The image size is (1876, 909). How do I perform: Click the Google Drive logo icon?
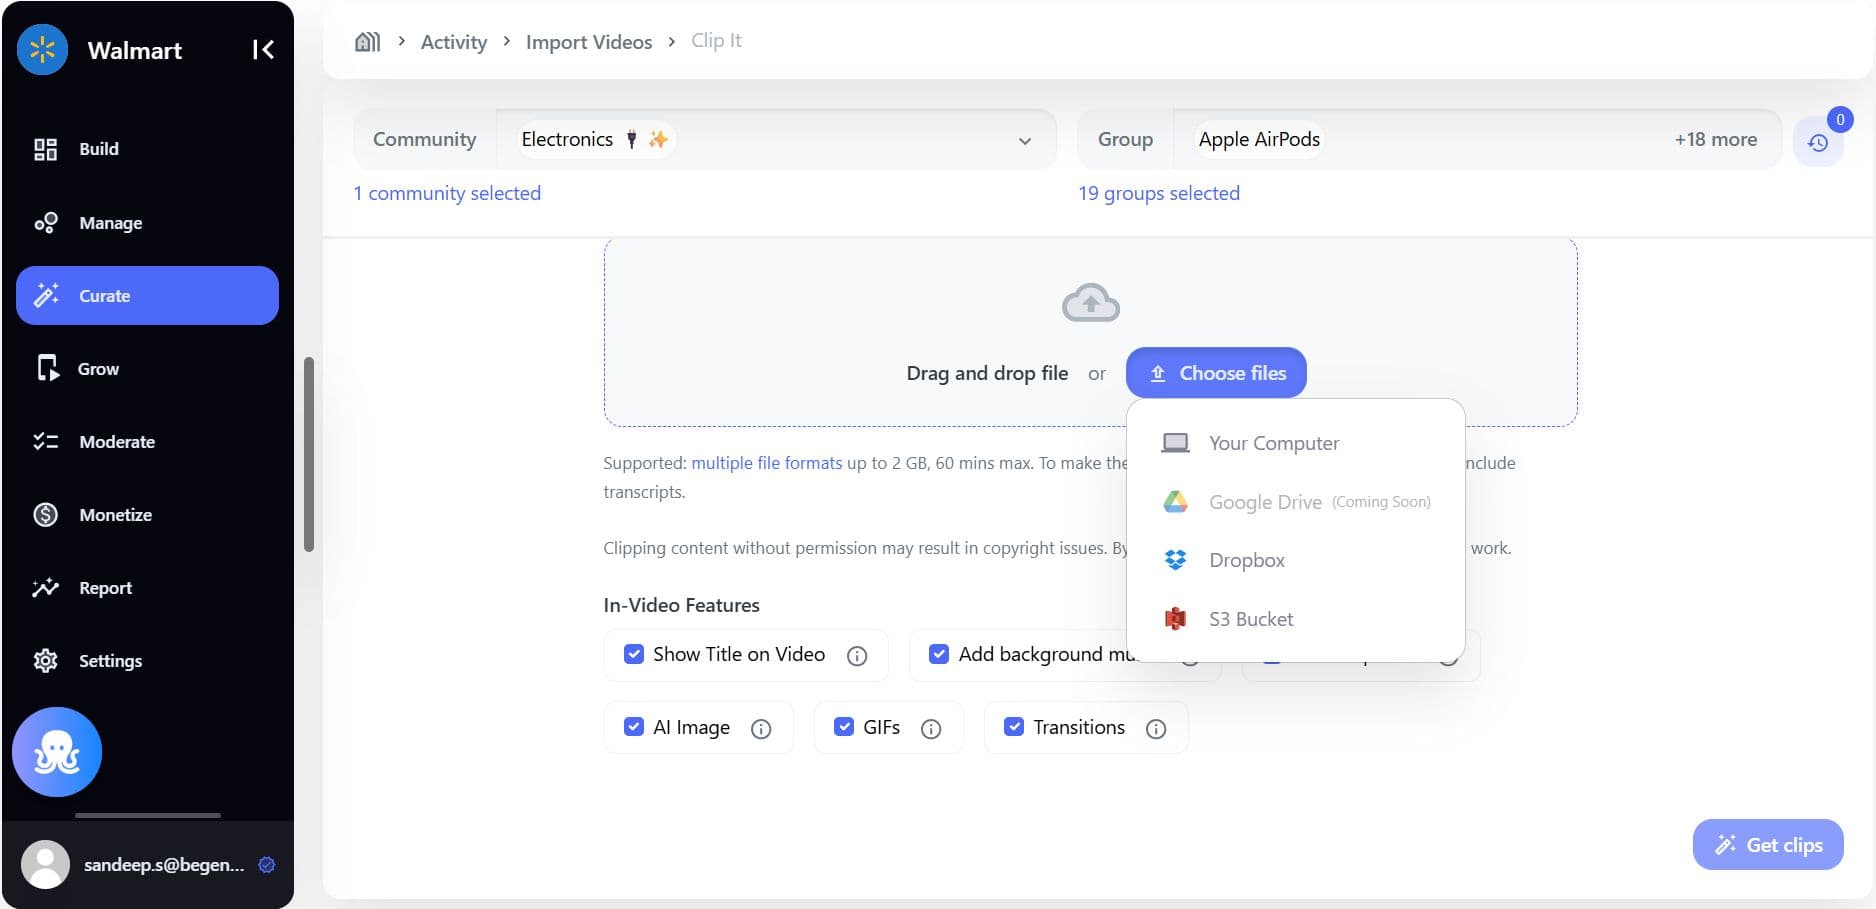[x=1175, y=502]
